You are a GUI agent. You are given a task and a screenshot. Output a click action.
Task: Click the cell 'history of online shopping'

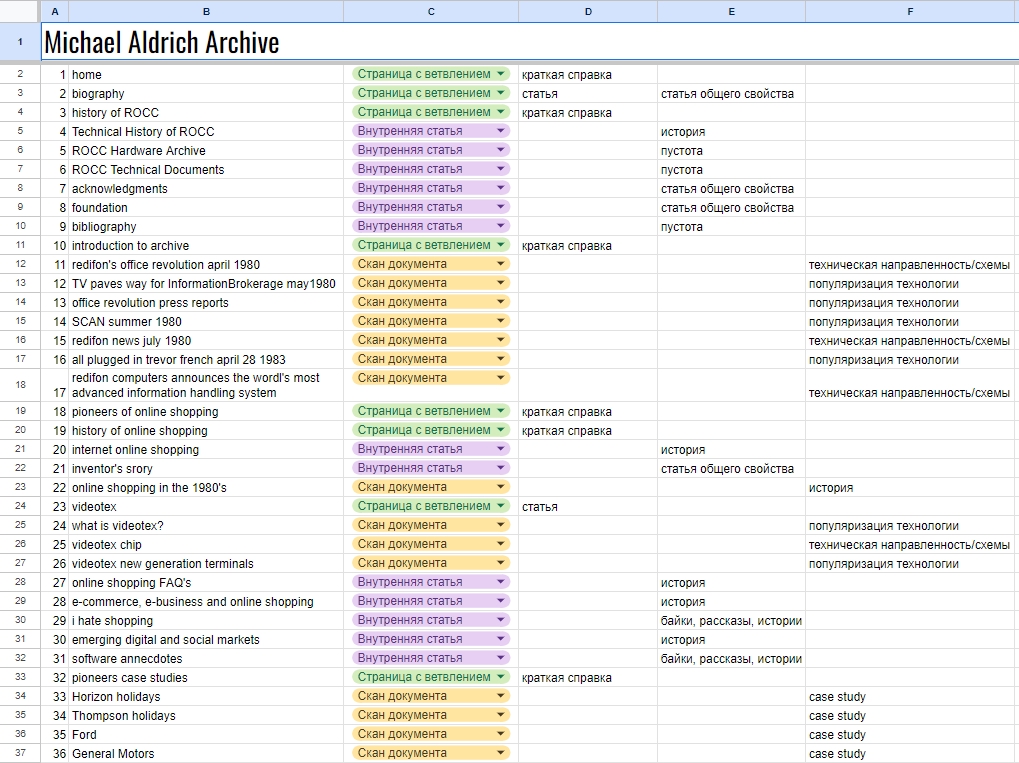[206, 430]
